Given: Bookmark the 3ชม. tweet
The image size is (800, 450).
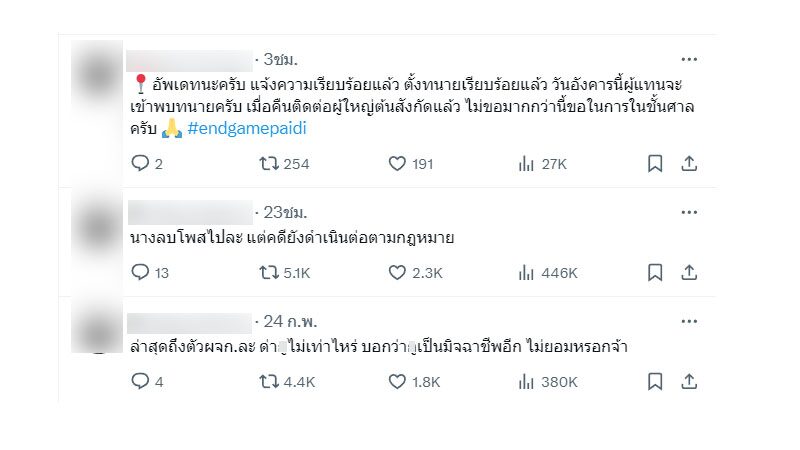Looking at the screenshot, I should (x=655, y=164).
